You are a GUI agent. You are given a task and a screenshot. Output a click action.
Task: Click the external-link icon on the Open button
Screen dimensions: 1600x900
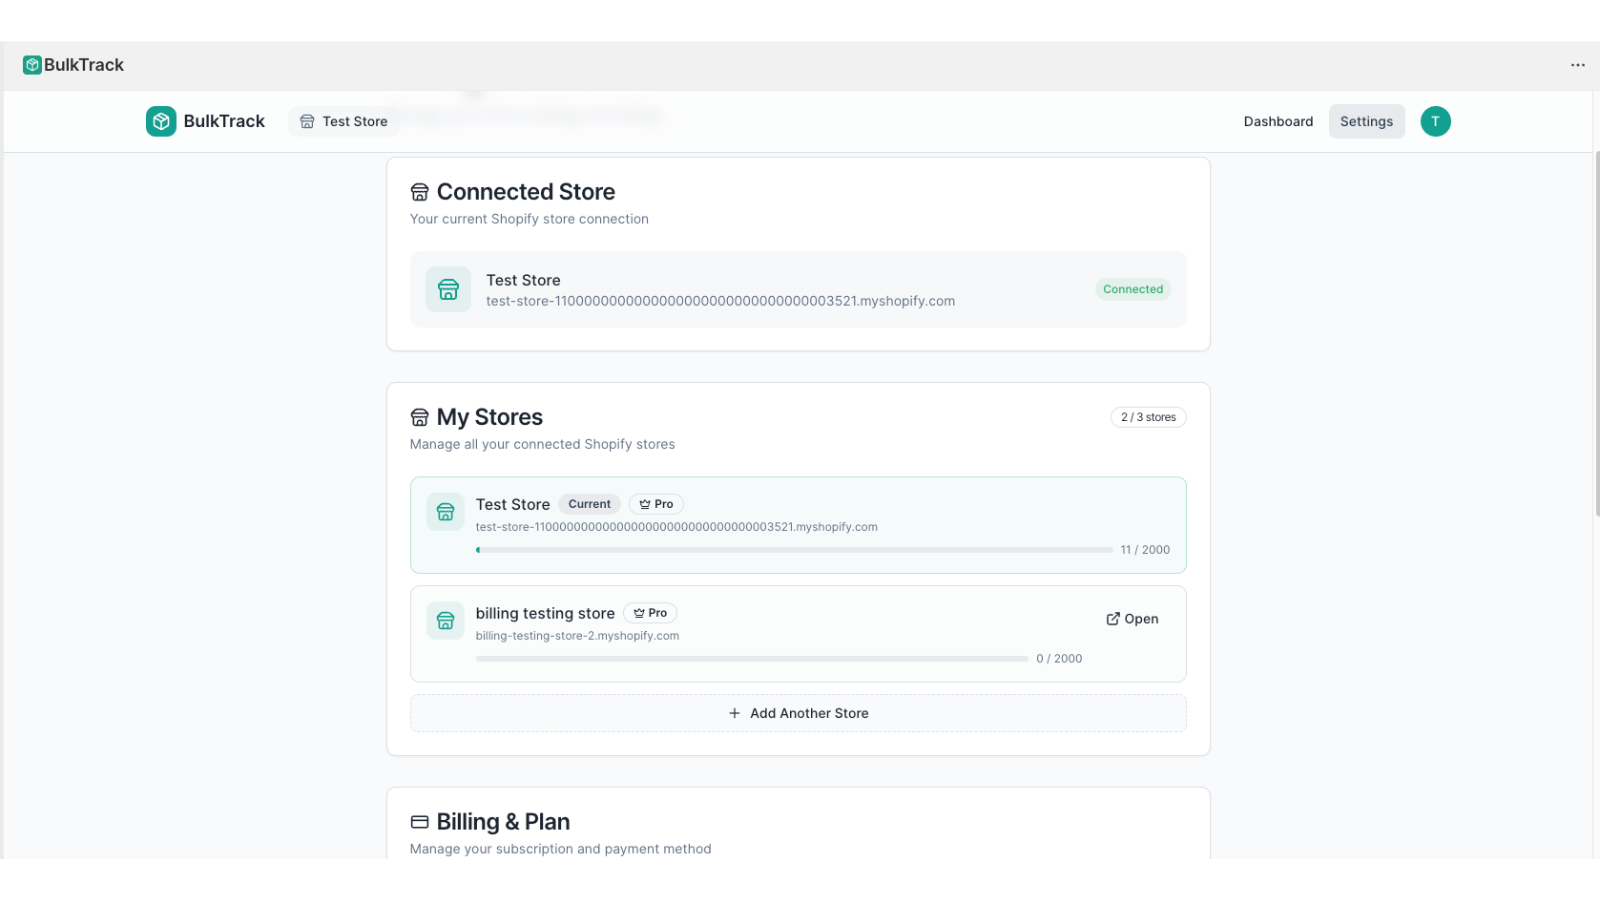tap(1112, 618)
